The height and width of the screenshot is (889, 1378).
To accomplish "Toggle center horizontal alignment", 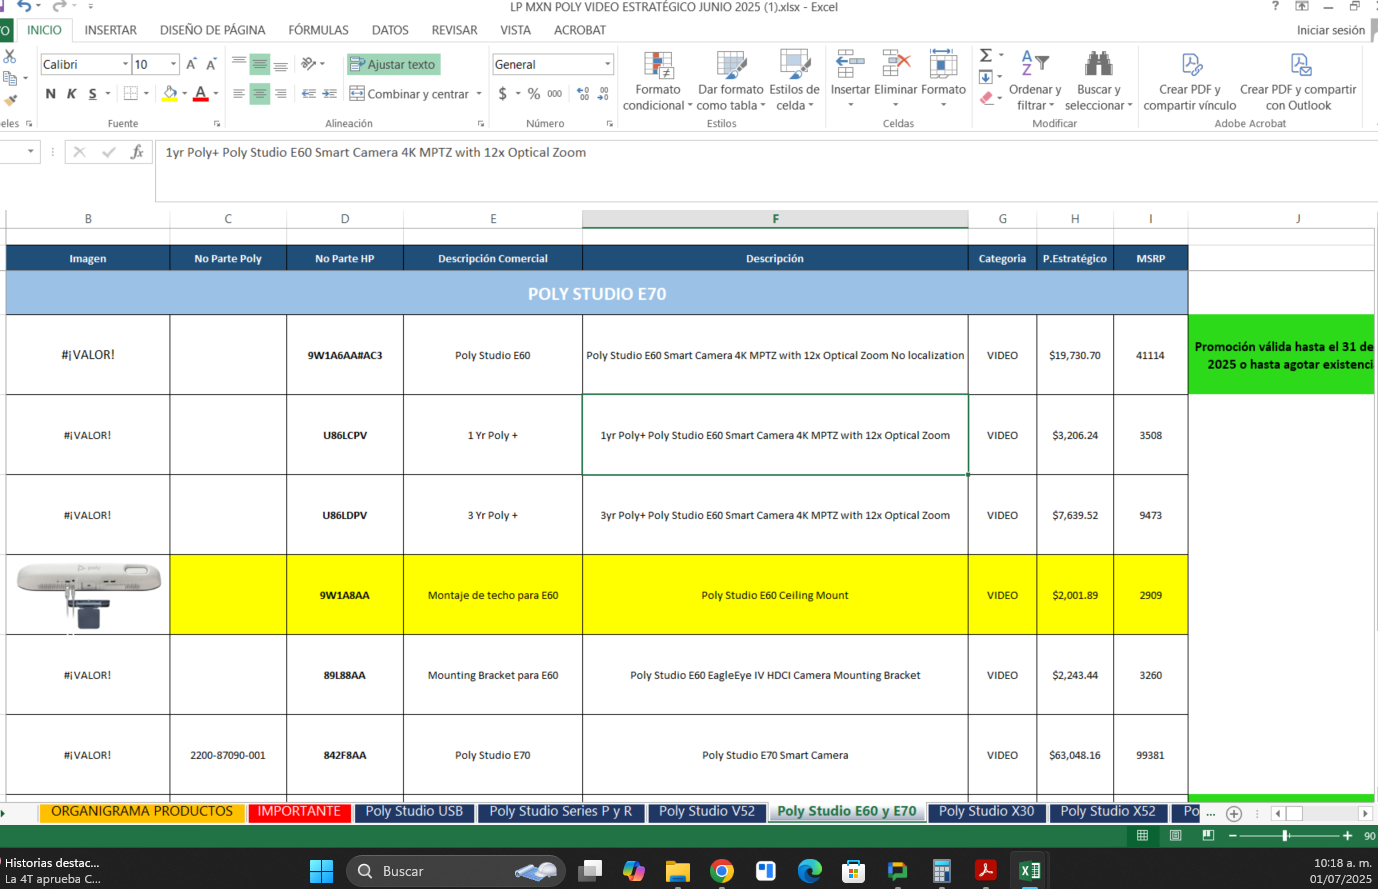I will (260, 94).
